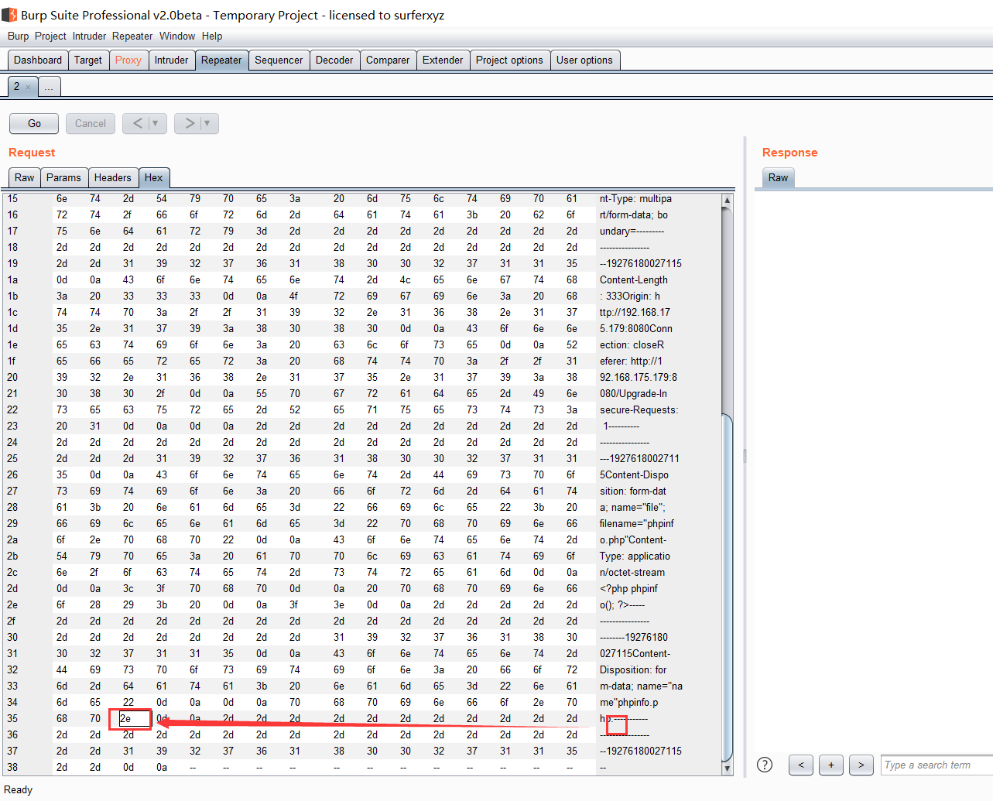
Task: Click hex editor scroll up arrow
Action: pos(727,200)
